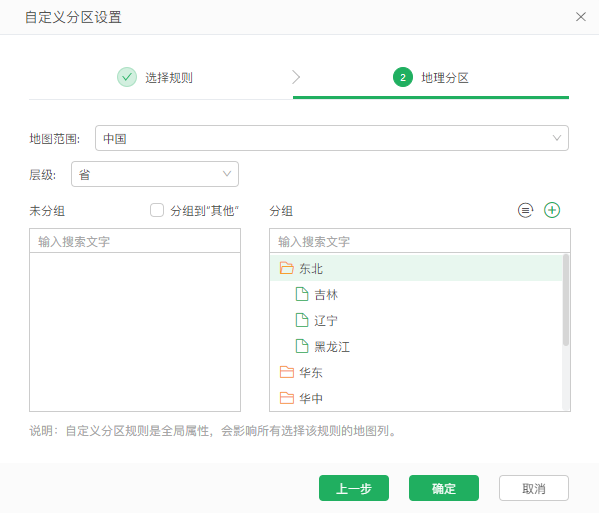Select the 华中 group row
Viewport: 599px width, 513px height.
tap(416, 398)
